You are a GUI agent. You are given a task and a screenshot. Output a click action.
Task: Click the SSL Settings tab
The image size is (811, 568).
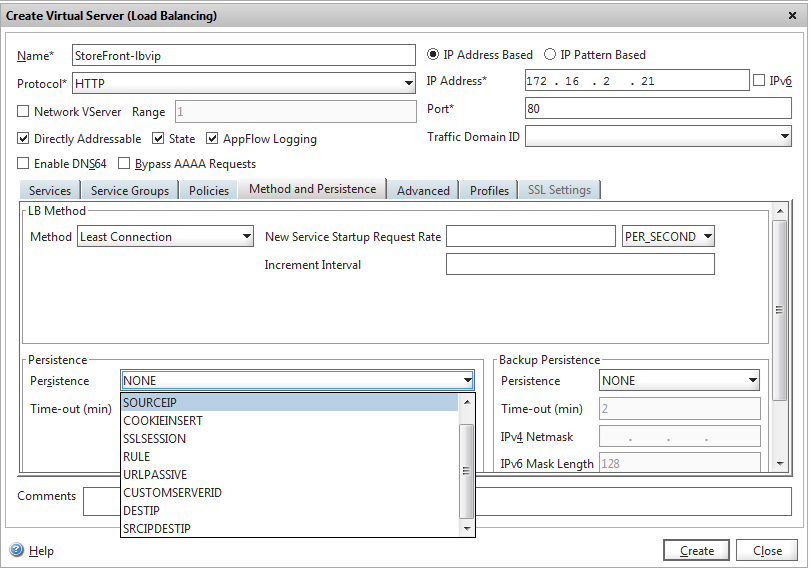tap(559, 190)
